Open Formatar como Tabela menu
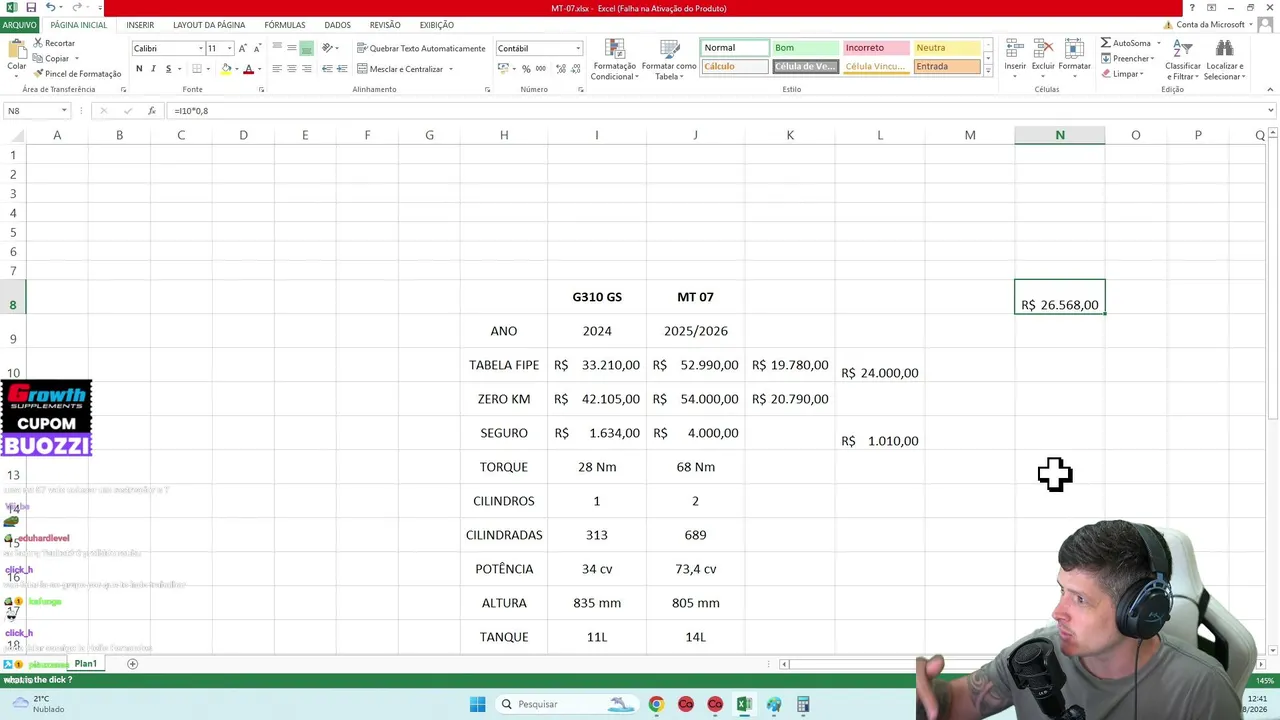Viewport: 1280px width, 720px height. [669, 60]
